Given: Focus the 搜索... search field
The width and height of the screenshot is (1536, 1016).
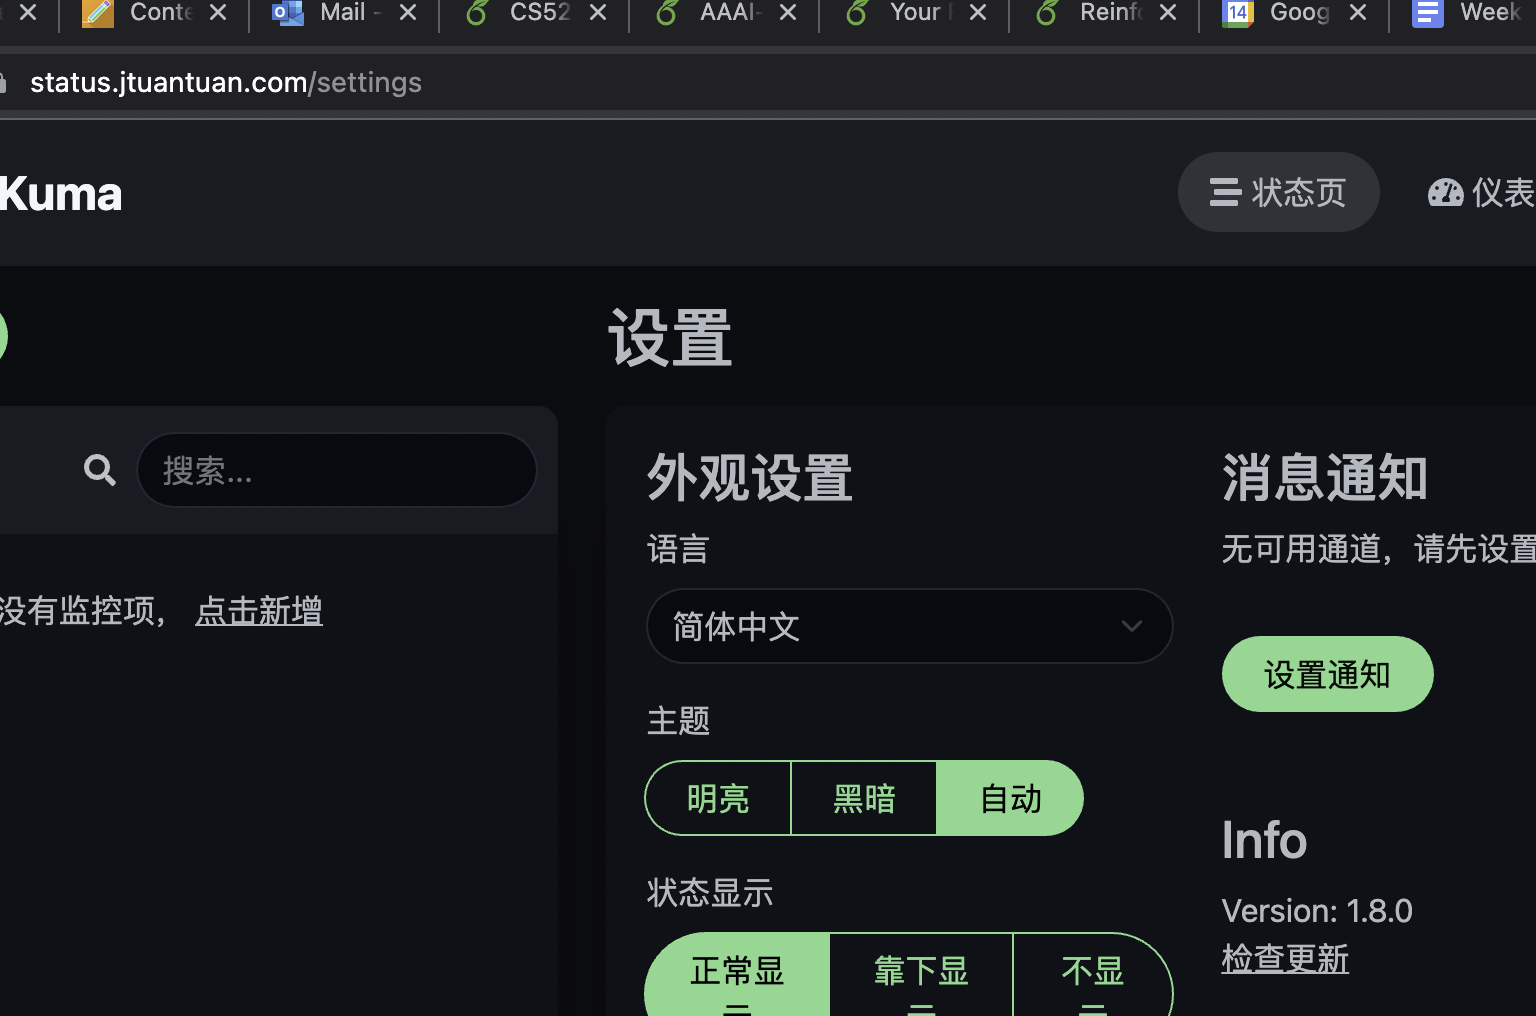Looking at the screenshot, I should click(337, 470).
